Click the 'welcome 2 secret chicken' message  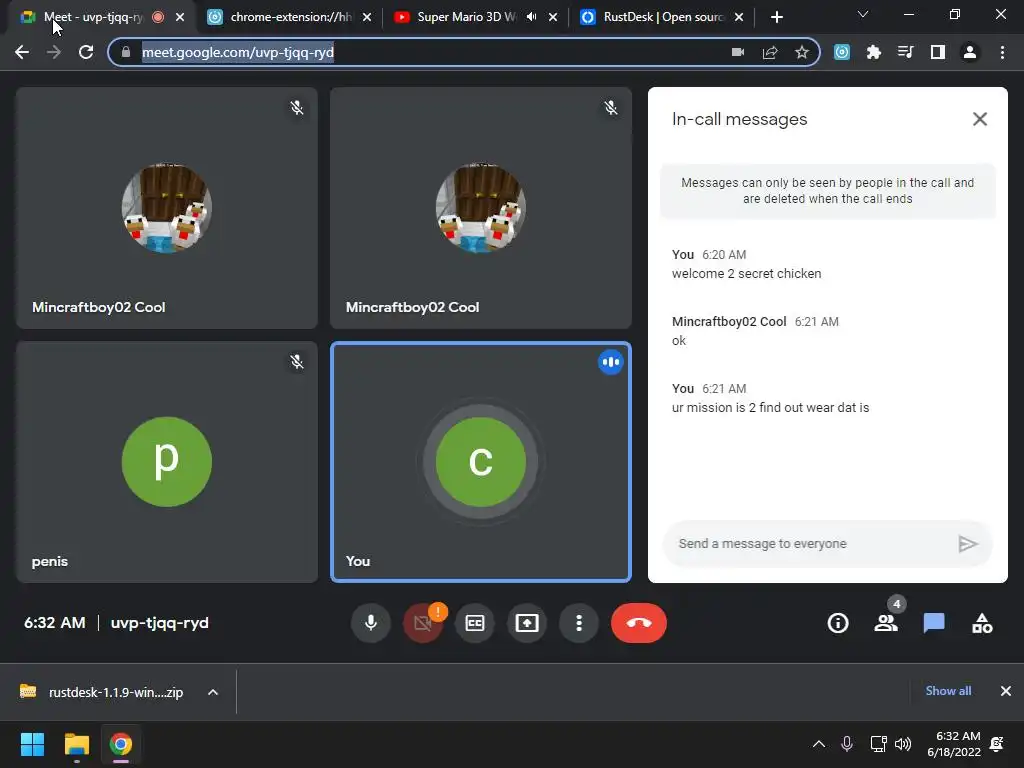(x=746, y=274)
